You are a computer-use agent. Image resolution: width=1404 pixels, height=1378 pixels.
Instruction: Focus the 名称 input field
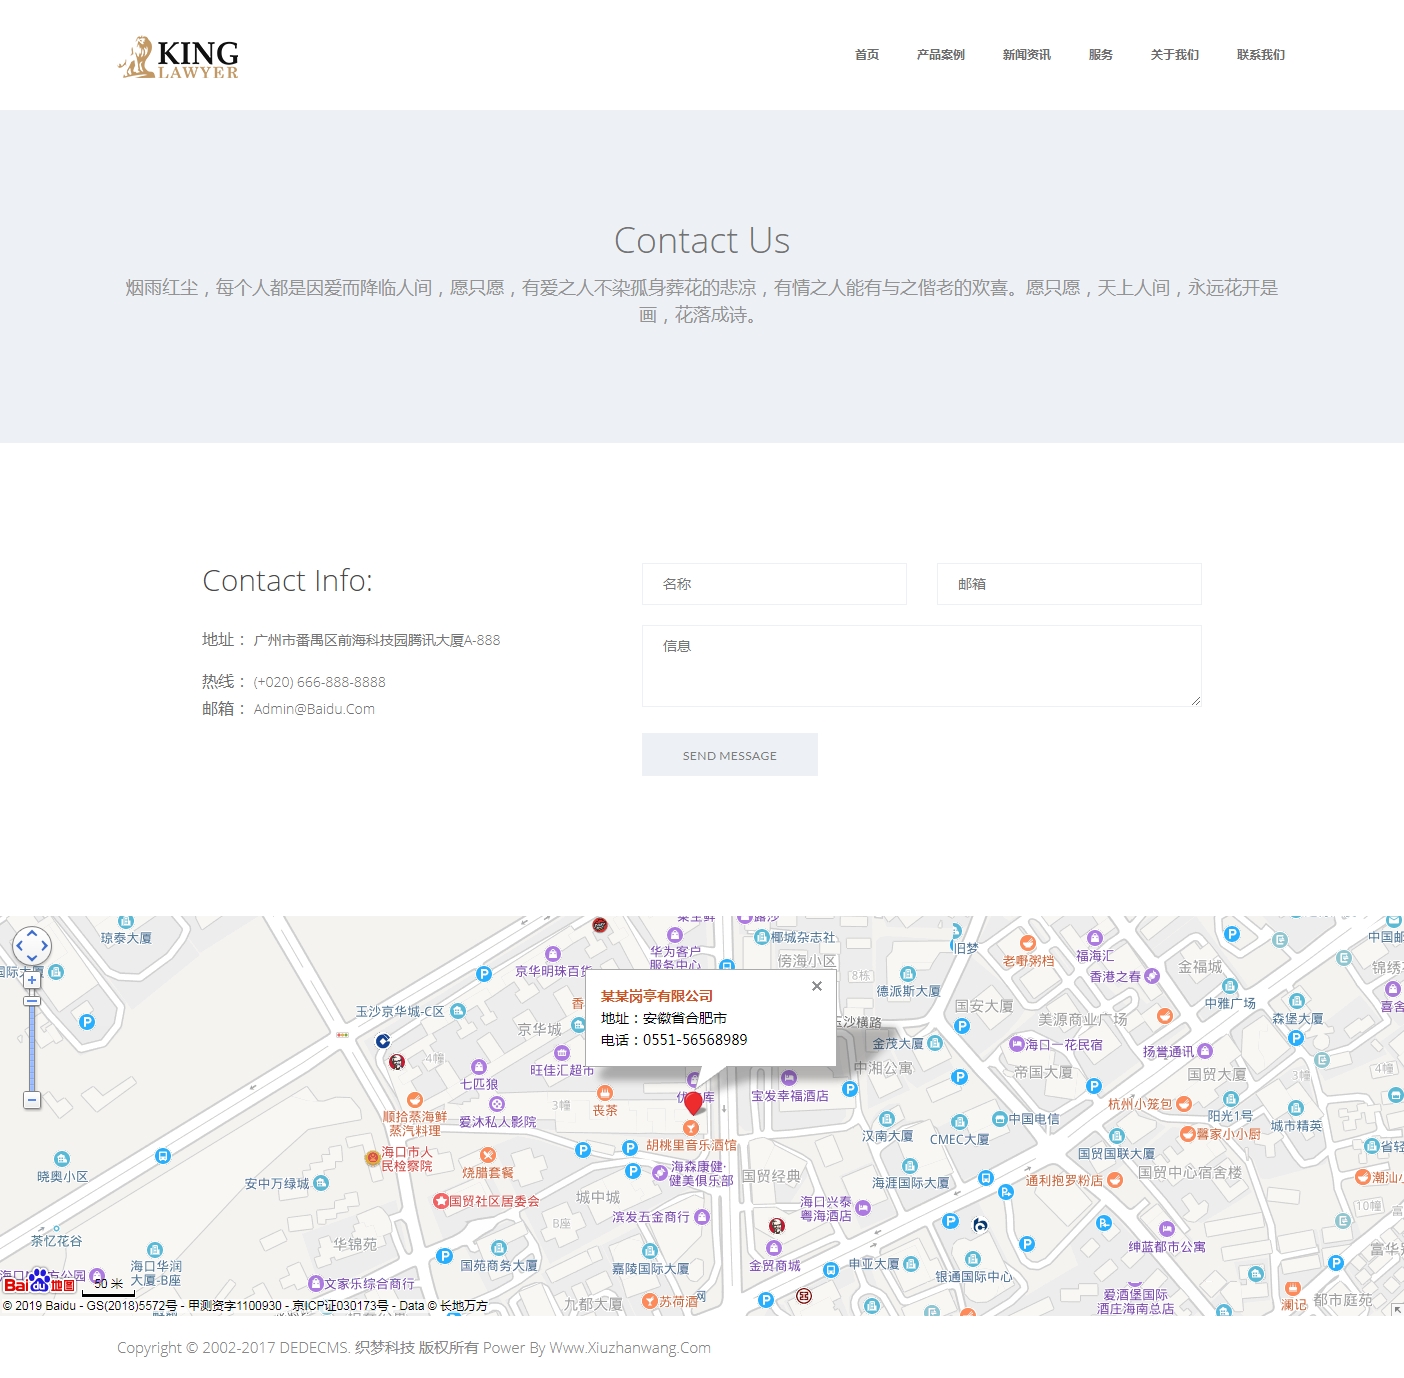pyautogui.click(x=774, y=584)
